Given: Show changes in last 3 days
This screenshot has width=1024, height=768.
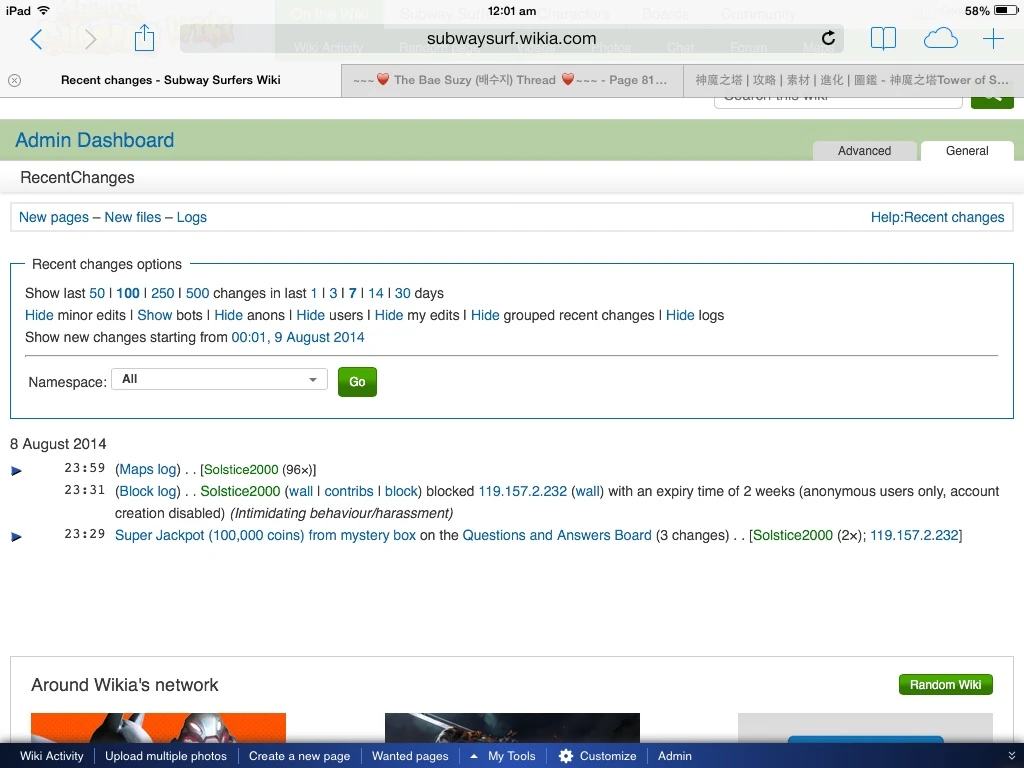Looking at the screenshot, I should pos(333,293).
